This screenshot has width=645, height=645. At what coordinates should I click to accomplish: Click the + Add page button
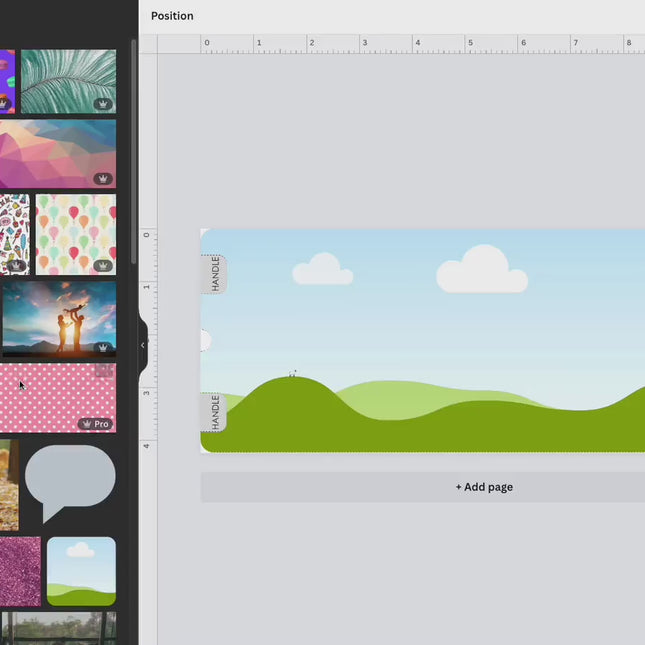pyautogui.click(x=484, y=487)
